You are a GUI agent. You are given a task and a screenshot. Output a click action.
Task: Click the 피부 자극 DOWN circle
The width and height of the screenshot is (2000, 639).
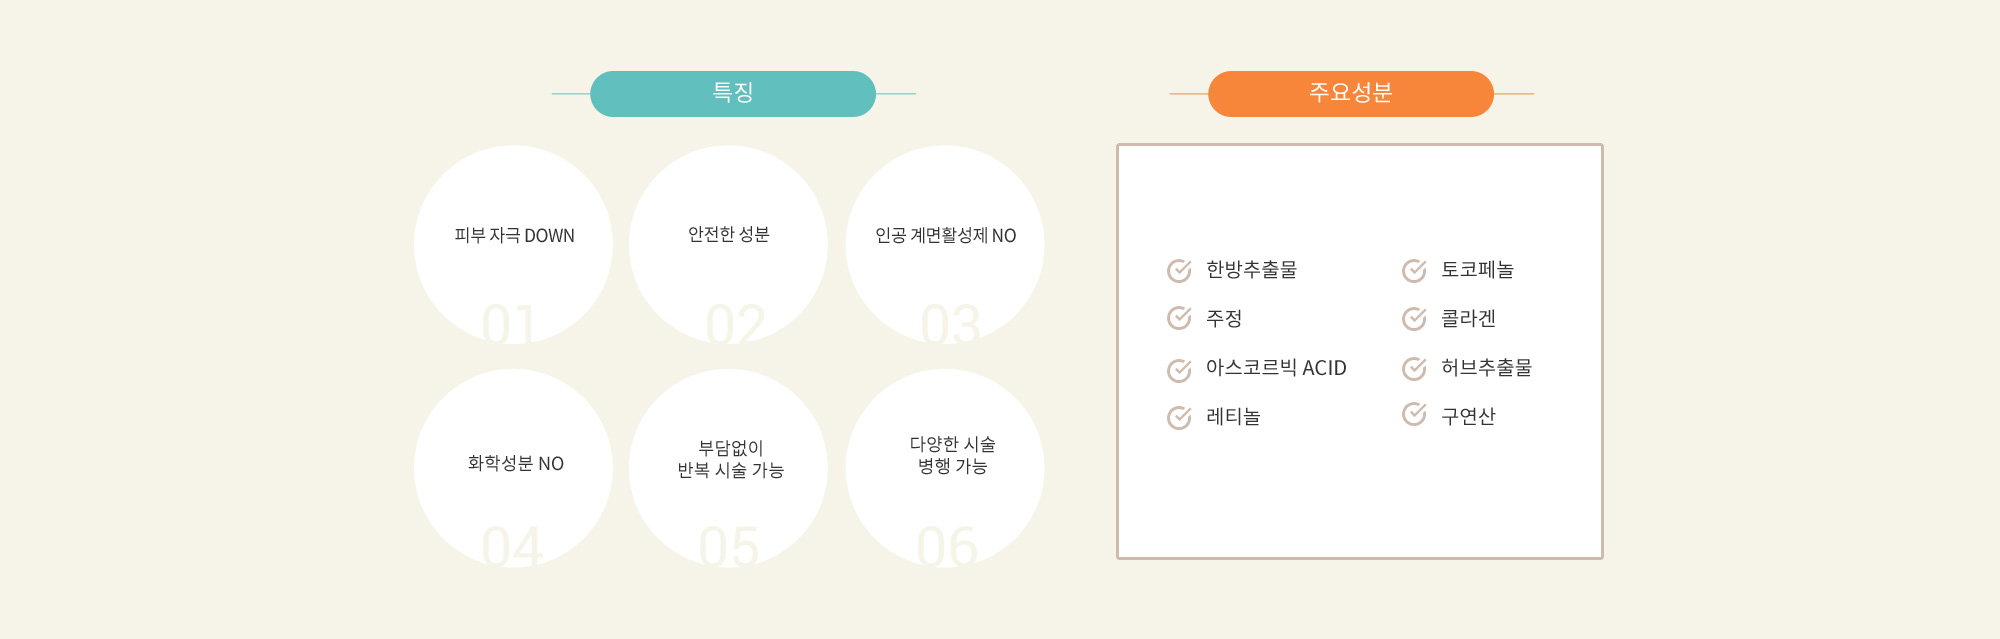(x=513, y=245)
